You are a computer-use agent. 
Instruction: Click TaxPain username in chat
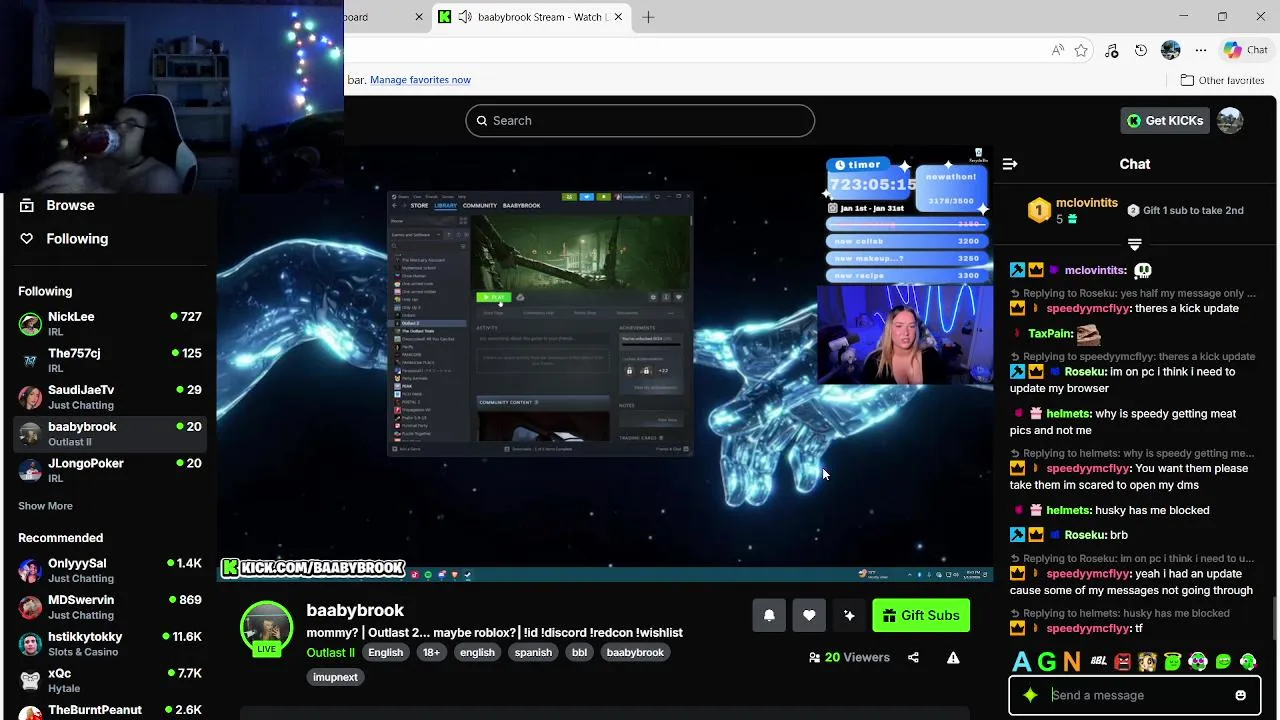point(1050,334)
